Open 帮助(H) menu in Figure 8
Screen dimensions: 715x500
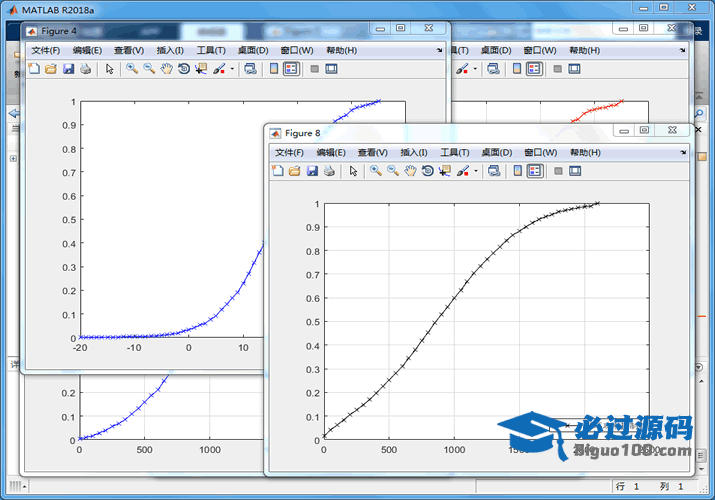[x=585, y=152]
